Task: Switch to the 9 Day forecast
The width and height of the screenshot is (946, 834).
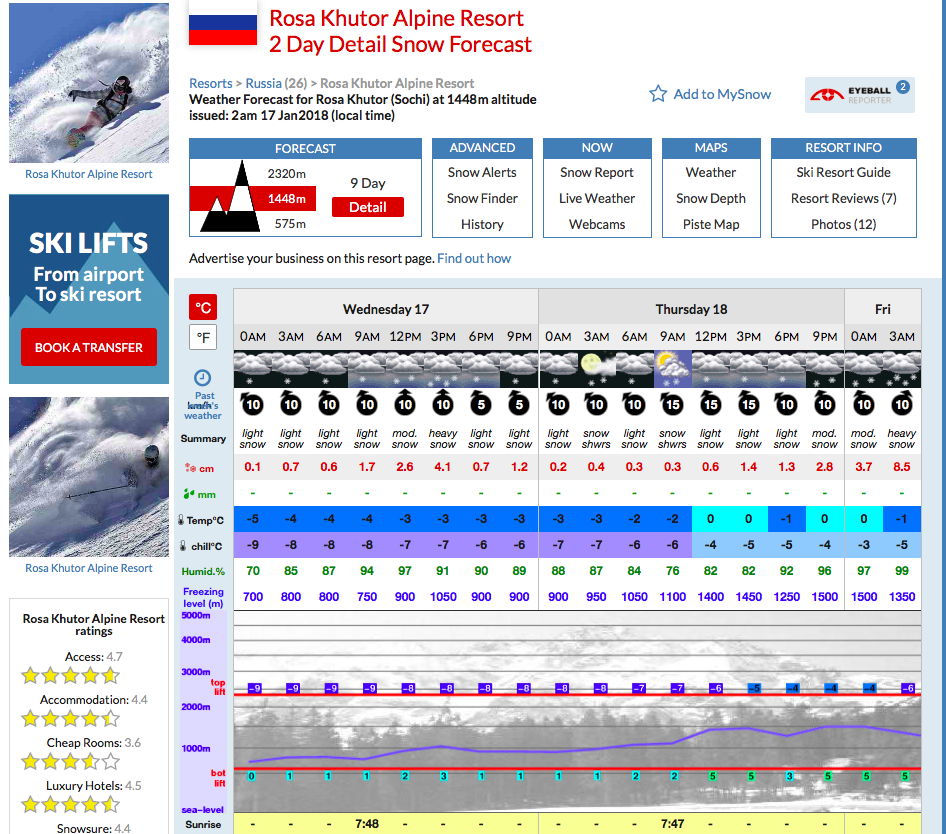Action: (x=367, y=183)
